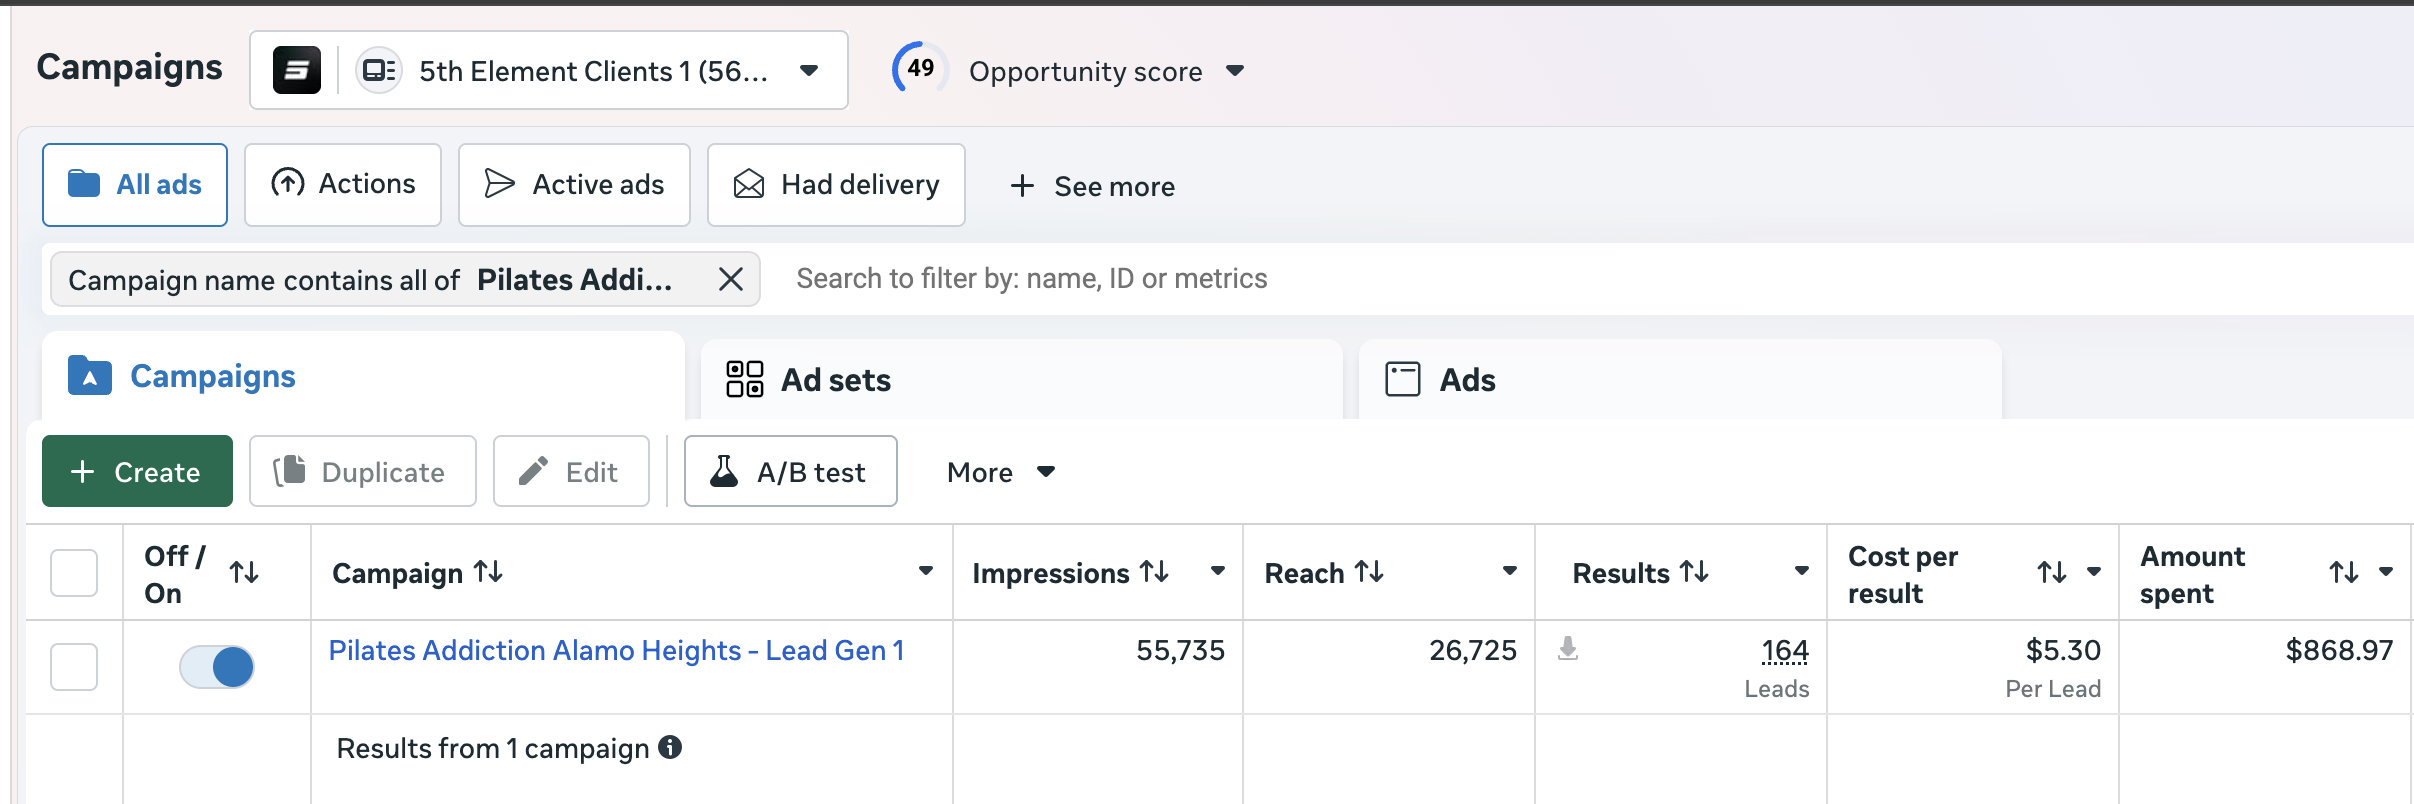Viewport: 2414px width, 804px height.
Task: Click the opportunity score 49 gauge
Action: tap(920, 69)
